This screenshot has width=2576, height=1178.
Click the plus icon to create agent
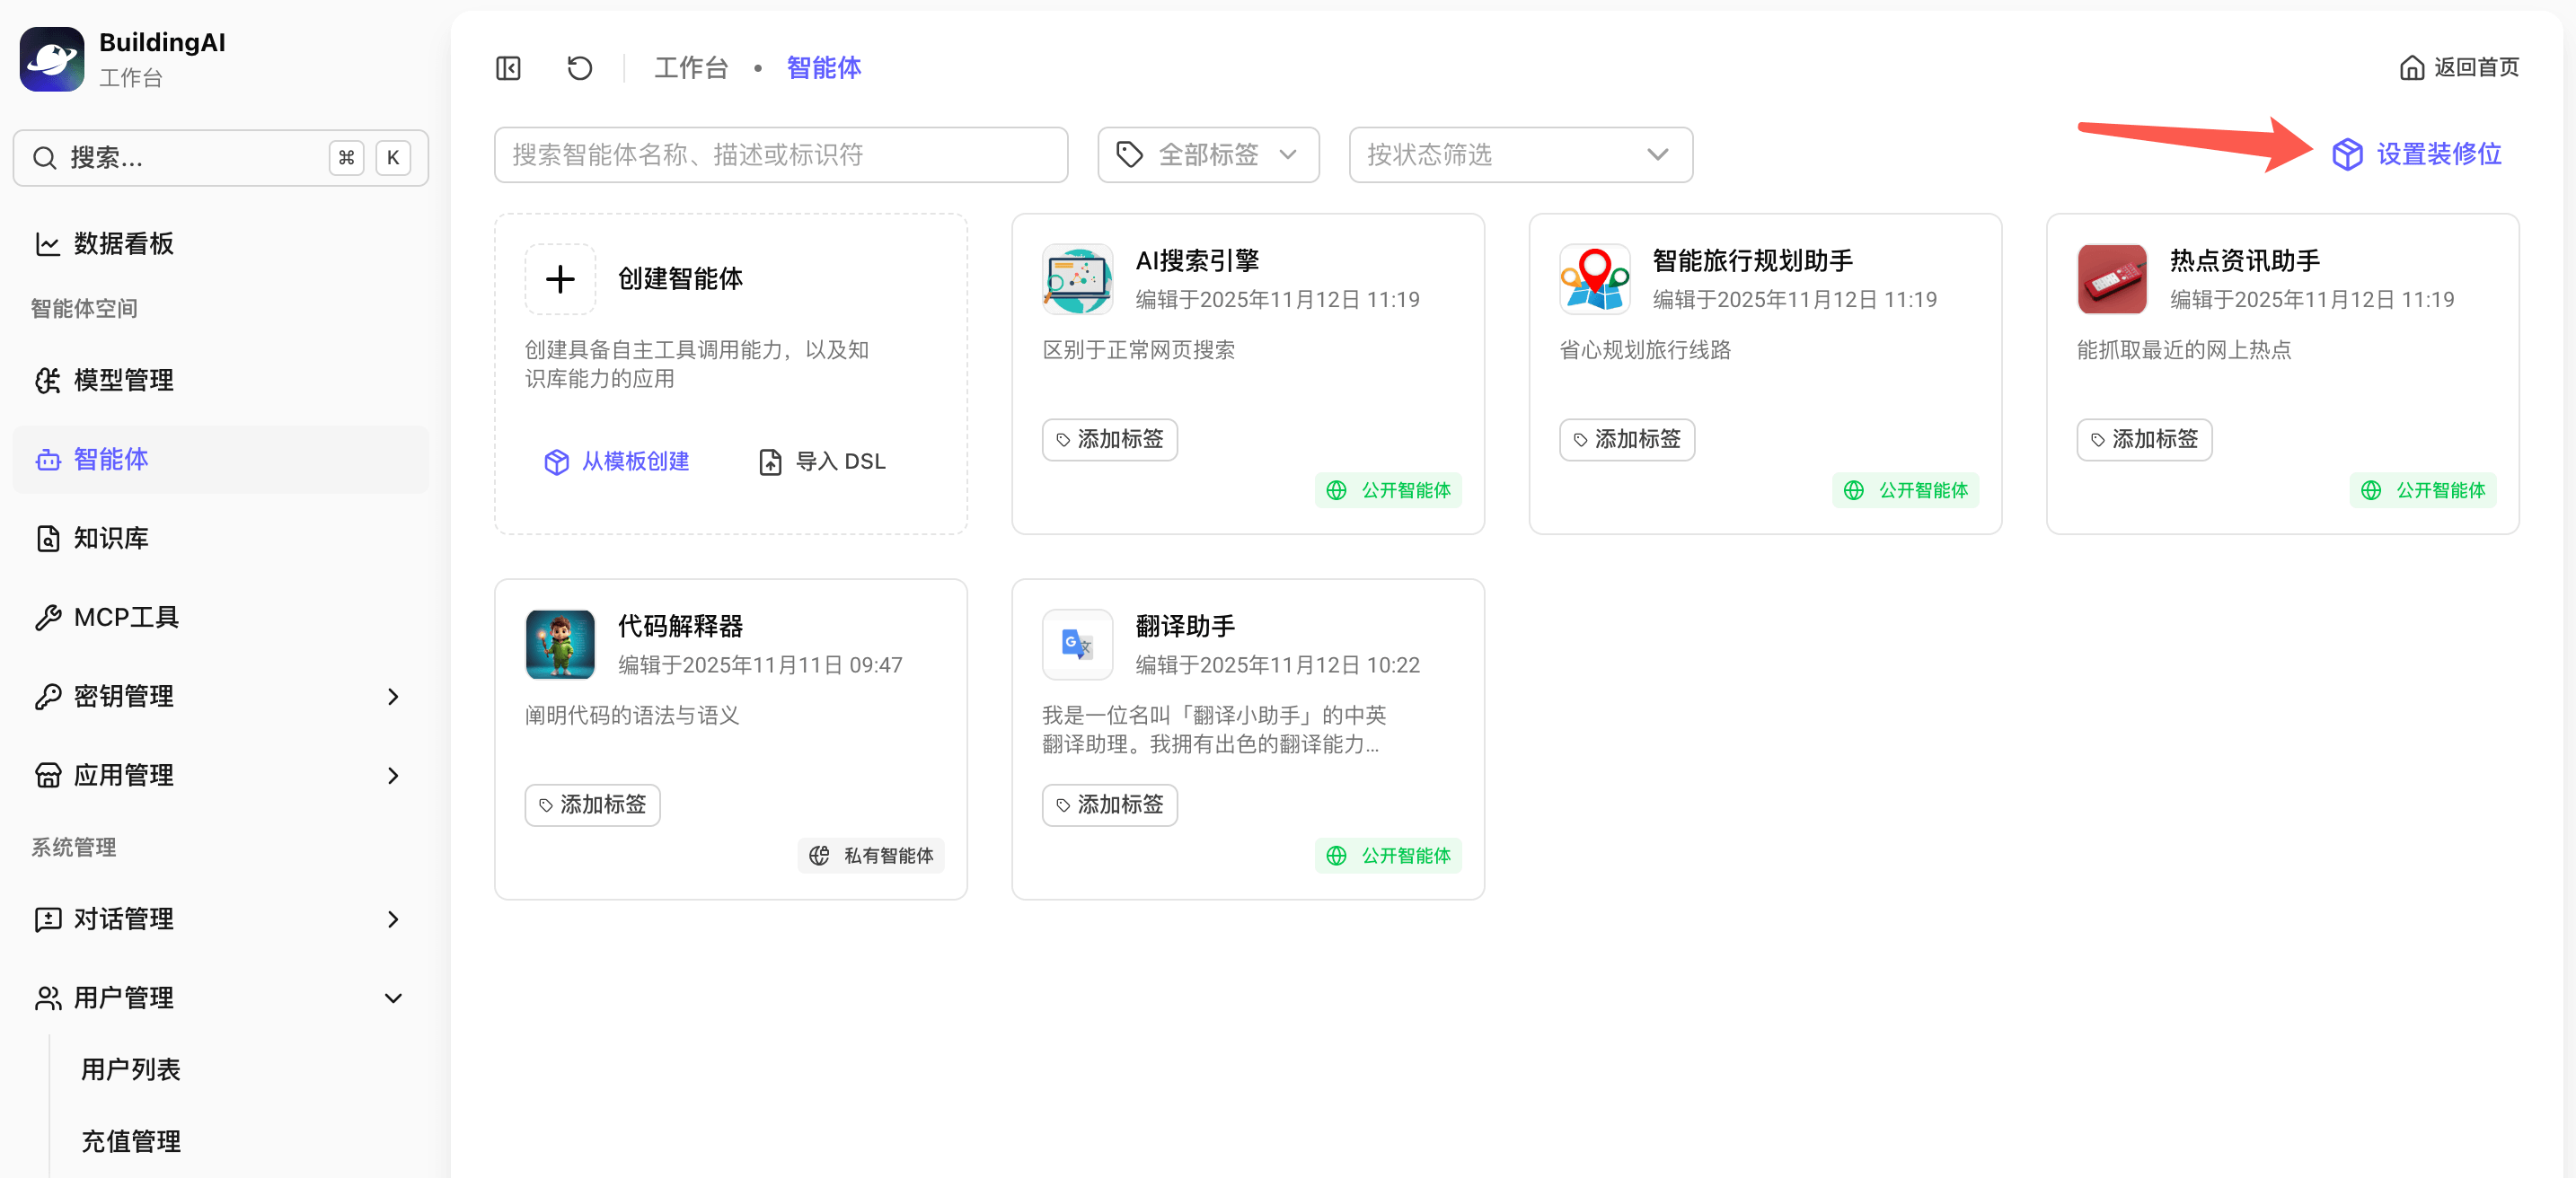[560, 279]
